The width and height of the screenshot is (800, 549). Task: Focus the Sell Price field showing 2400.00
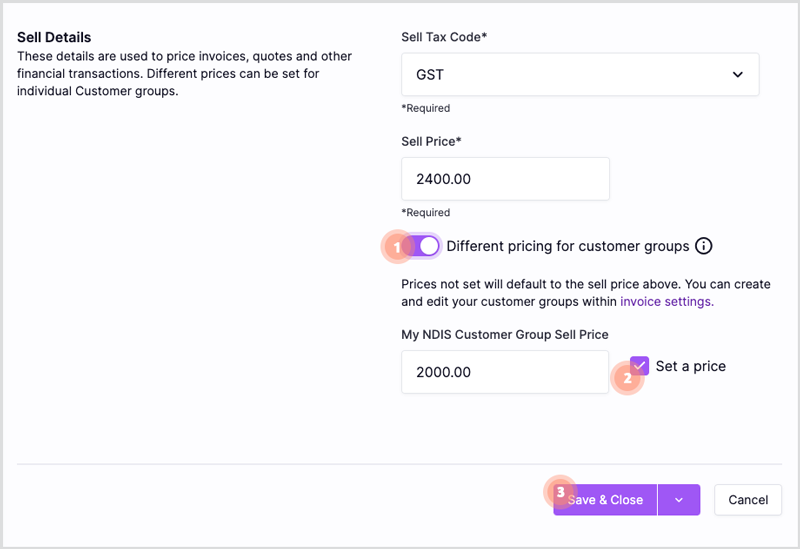[505, 179]
